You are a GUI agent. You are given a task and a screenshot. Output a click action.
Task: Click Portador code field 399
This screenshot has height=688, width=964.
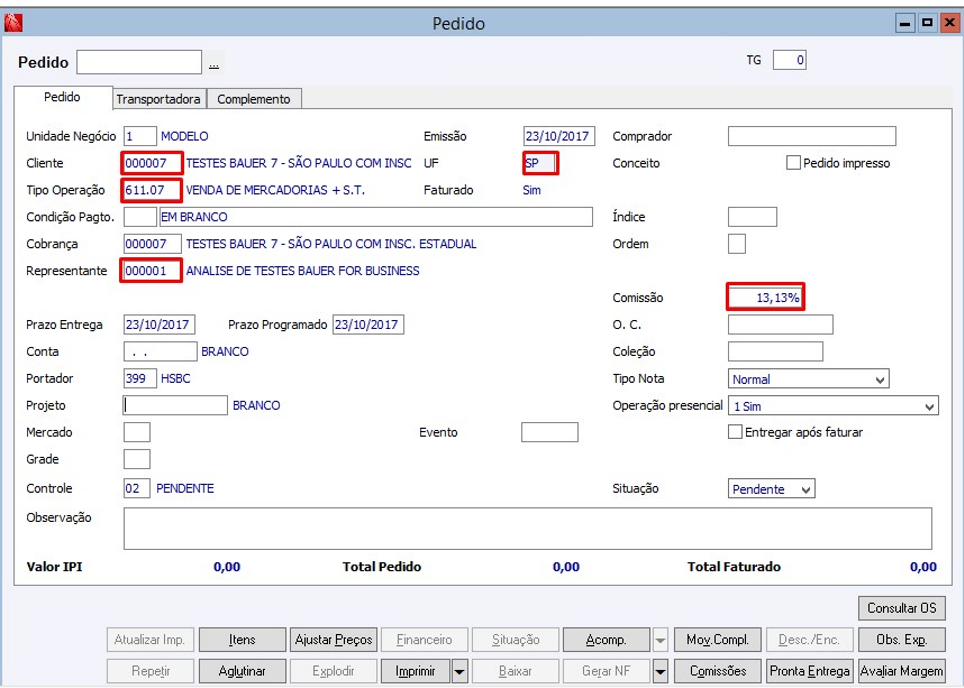[140, 379]
